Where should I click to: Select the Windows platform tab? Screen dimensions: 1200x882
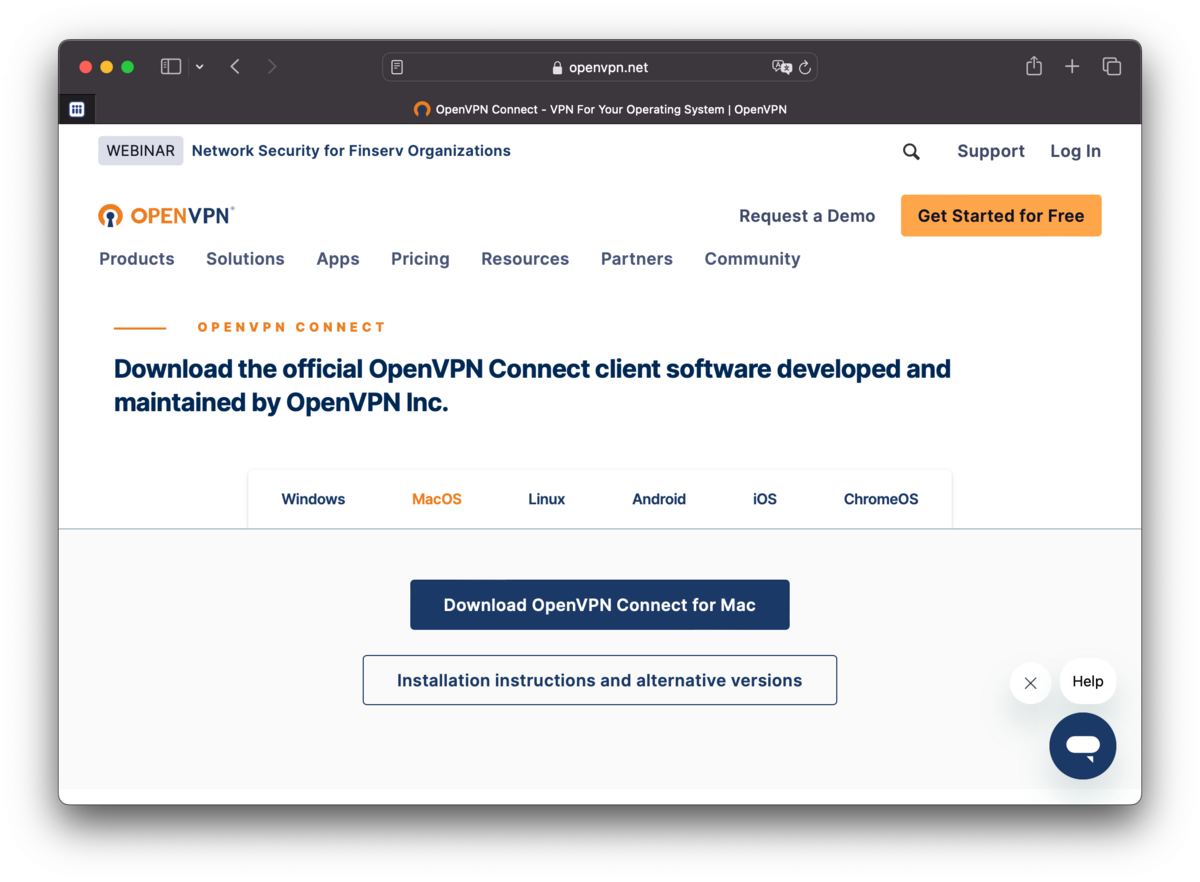click(313, 499)
